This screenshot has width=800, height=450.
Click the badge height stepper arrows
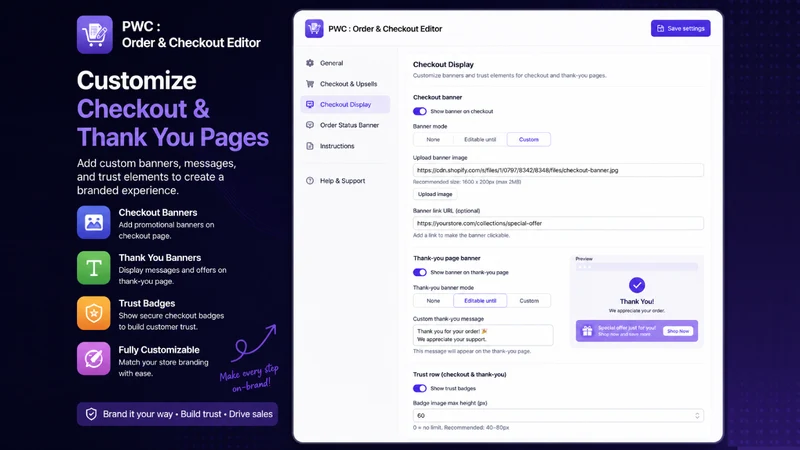697,416
